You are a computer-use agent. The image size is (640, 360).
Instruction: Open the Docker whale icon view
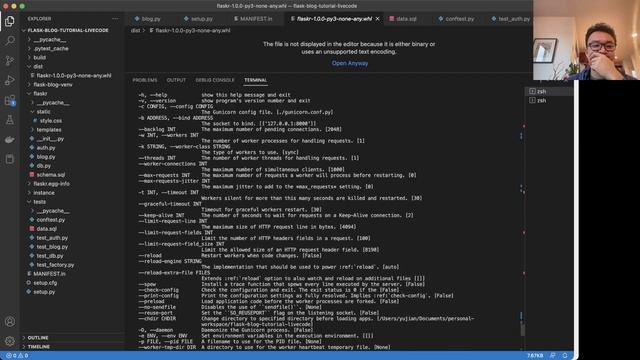[10, 140]
